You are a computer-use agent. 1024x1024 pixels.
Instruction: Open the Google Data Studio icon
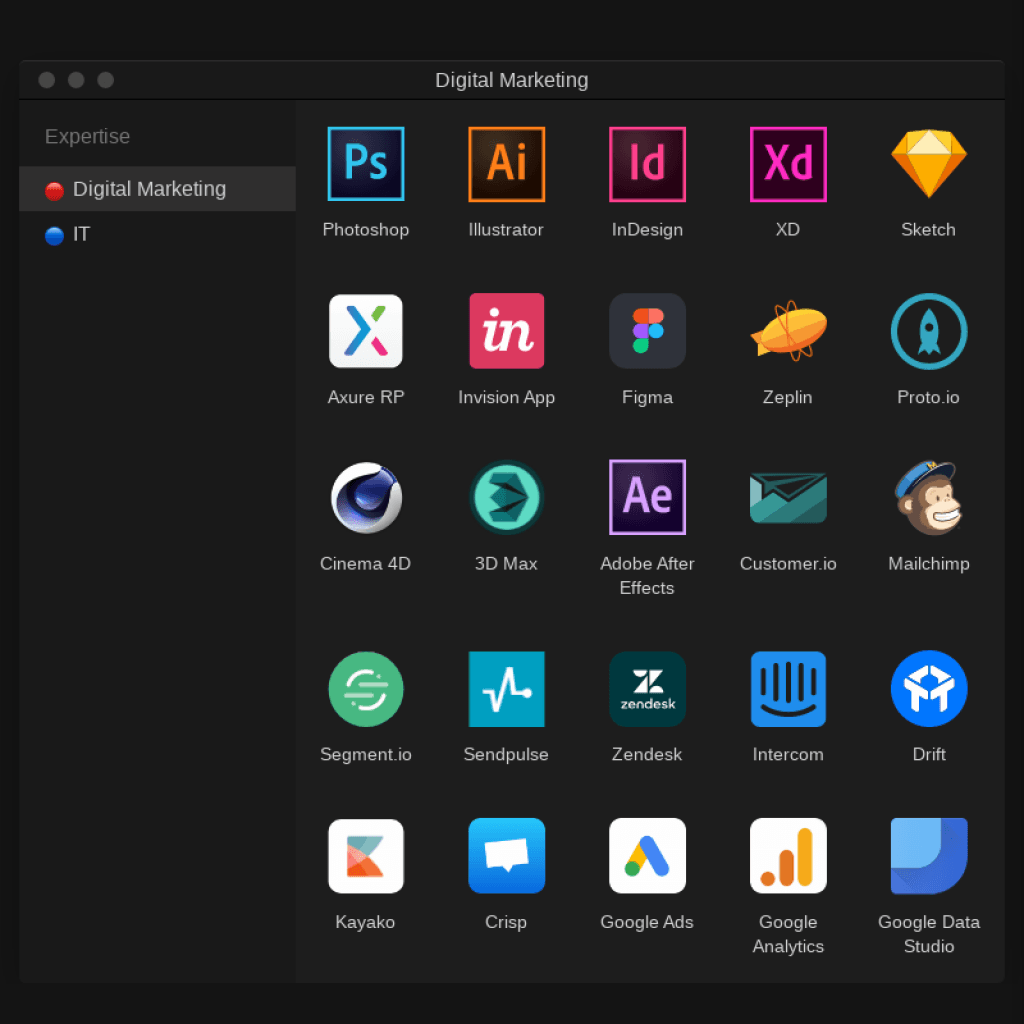click(929, 856)
